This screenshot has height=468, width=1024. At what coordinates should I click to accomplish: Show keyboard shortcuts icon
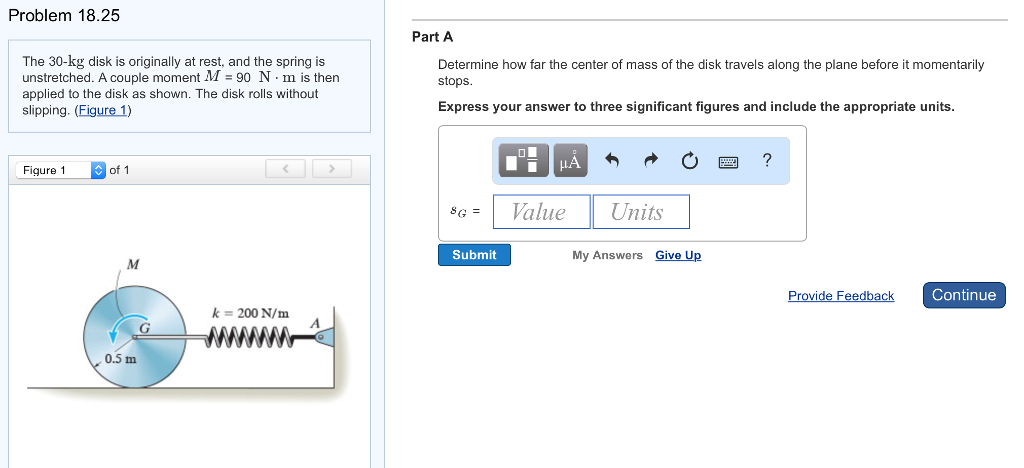pyautogui.click(x=728, y=160)
